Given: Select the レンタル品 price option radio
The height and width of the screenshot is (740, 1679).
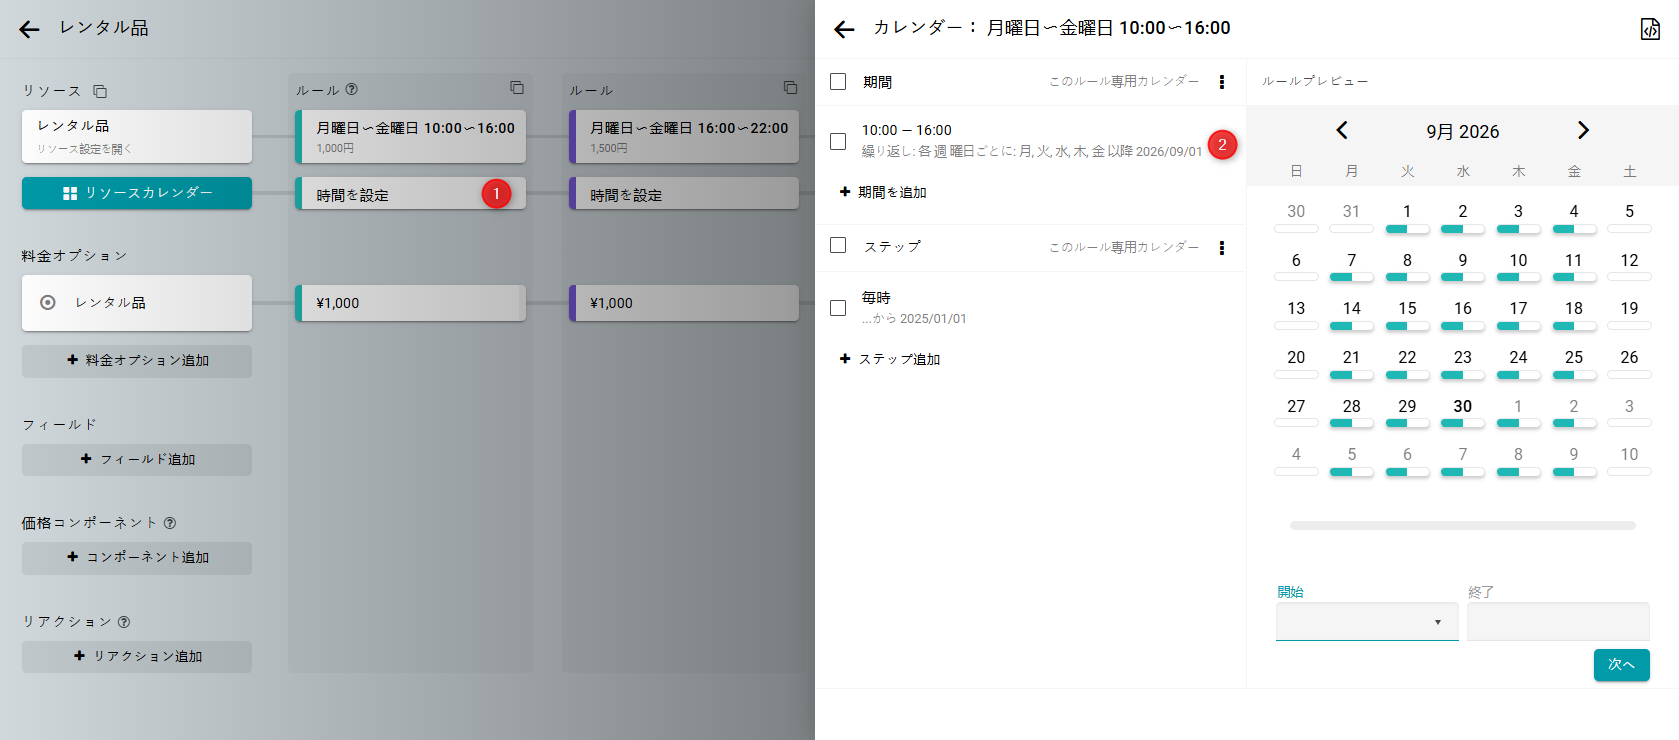Looking at the screenshot, I should tap(47, 302).
